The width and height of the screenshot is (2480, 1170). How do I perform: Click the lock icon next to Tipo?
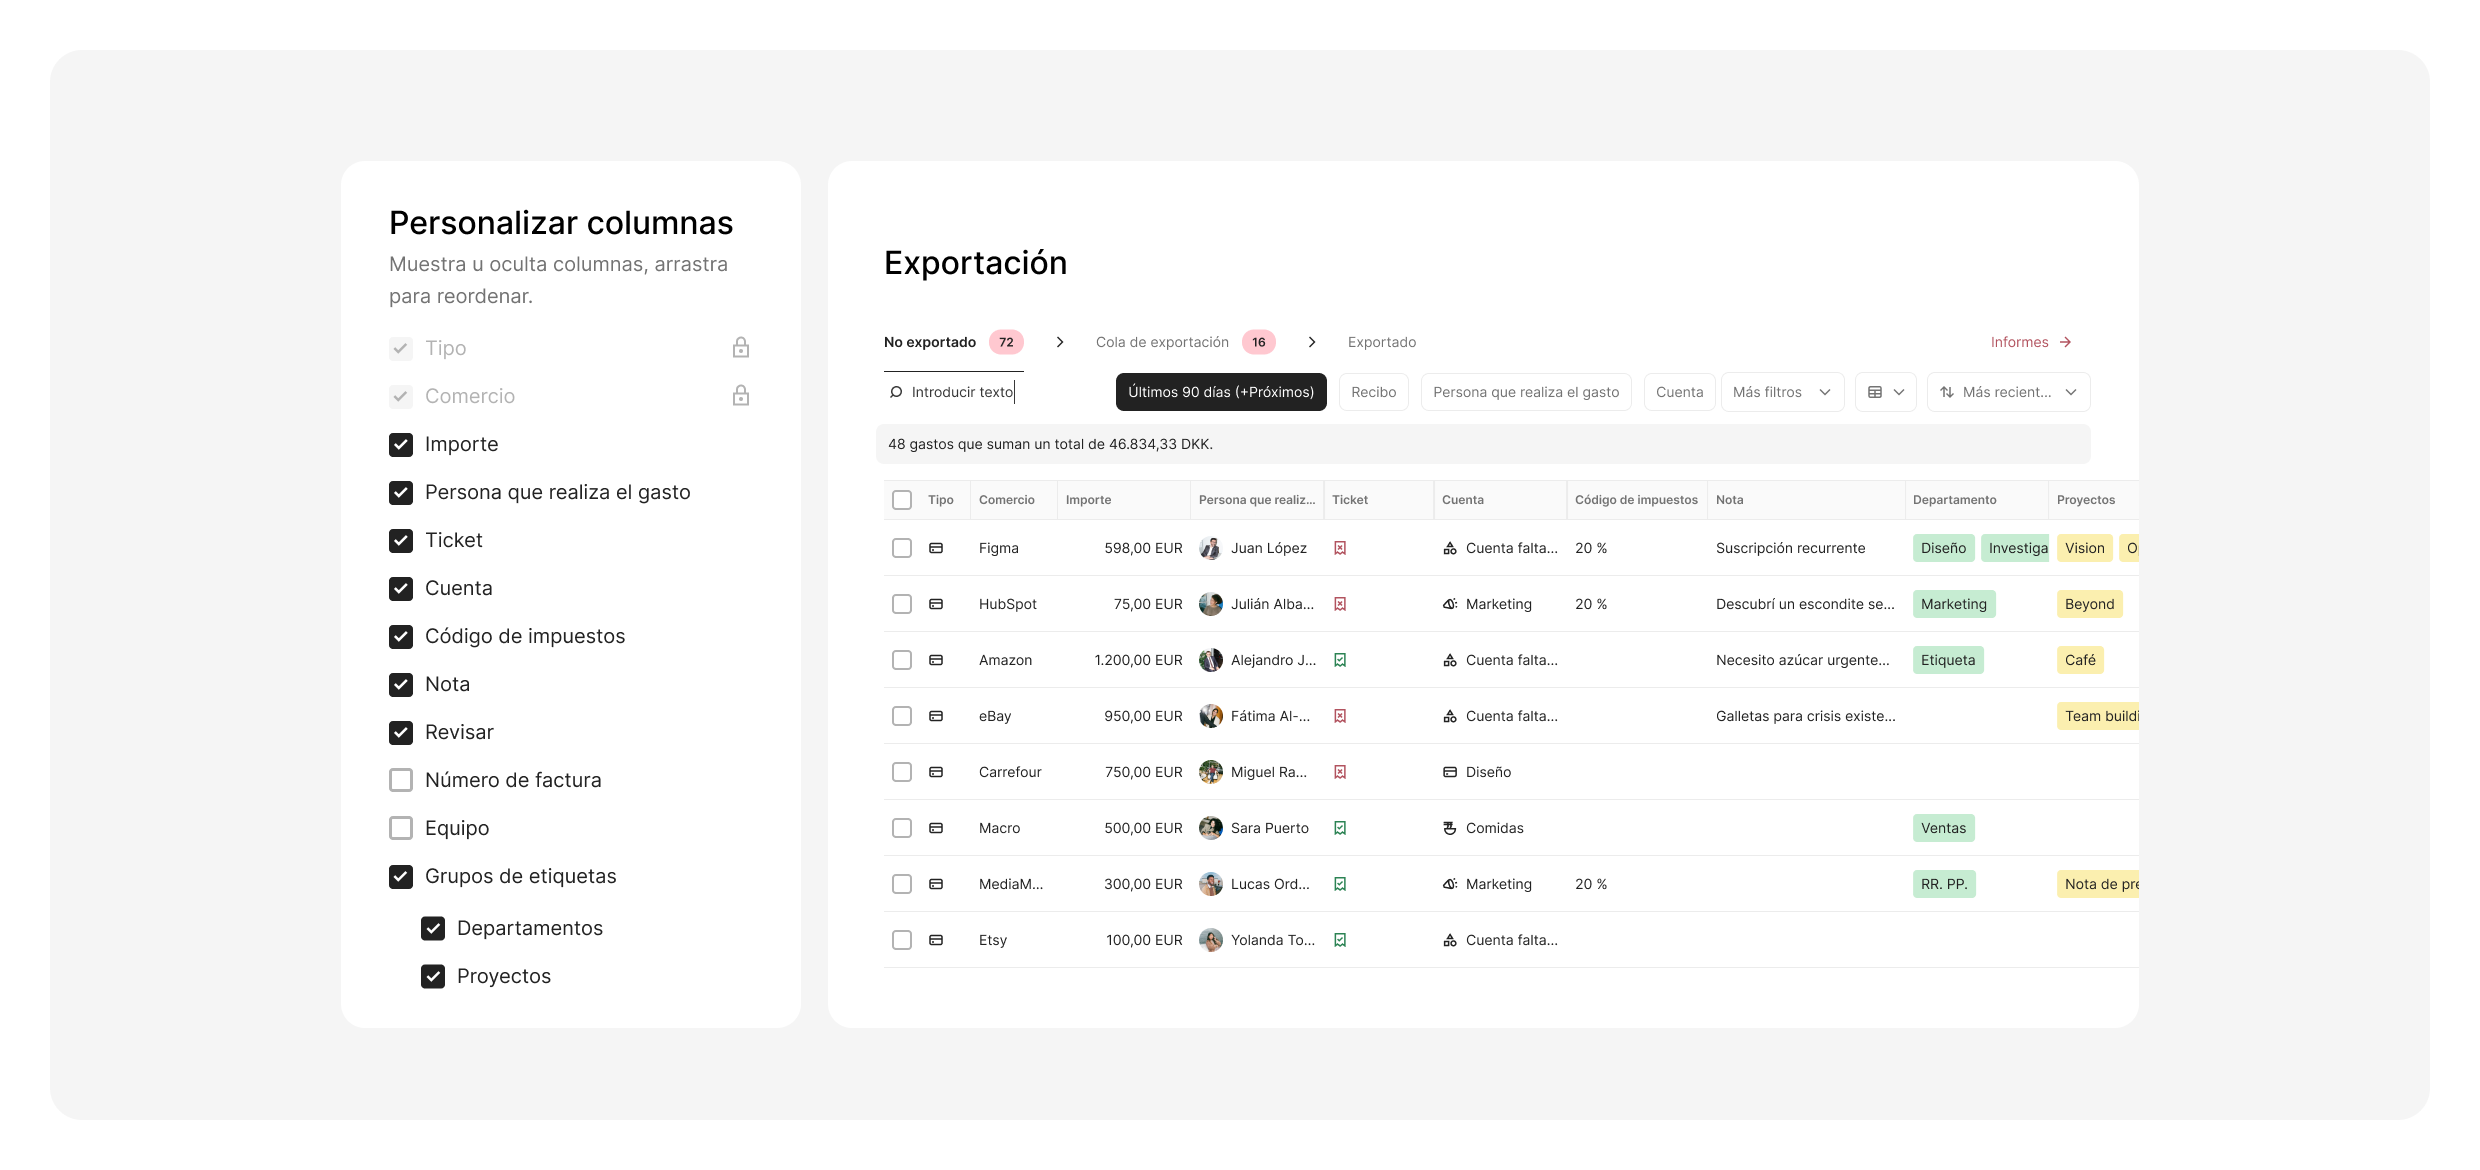740,348
